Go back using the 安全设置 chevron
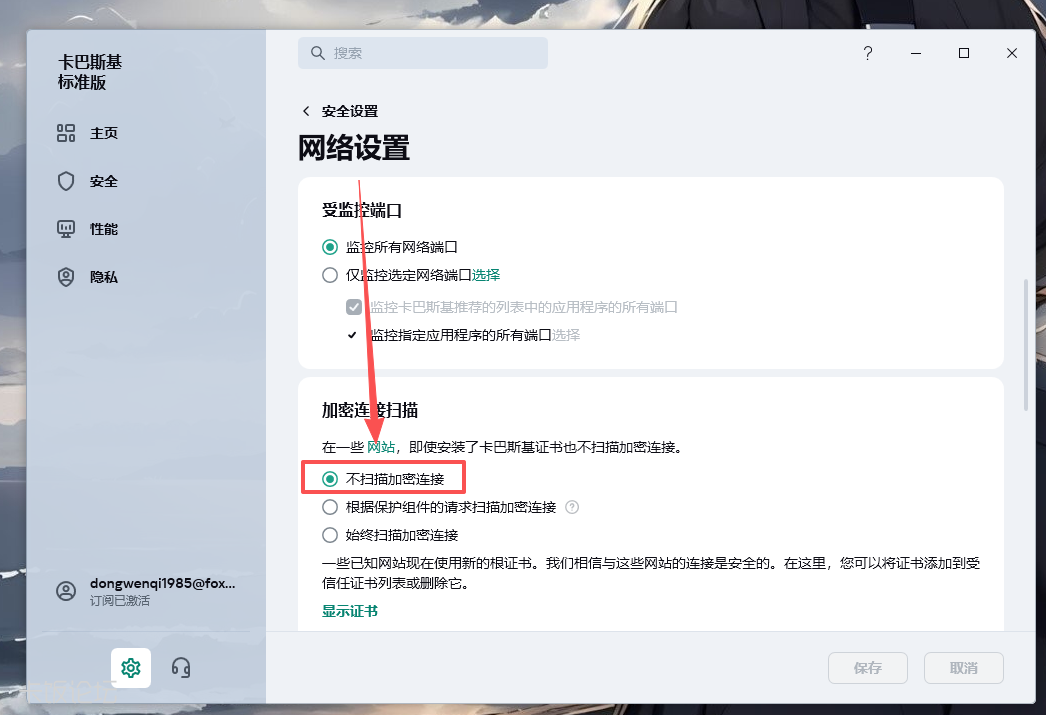The image size is (1046, 715). tap(307, 111)
